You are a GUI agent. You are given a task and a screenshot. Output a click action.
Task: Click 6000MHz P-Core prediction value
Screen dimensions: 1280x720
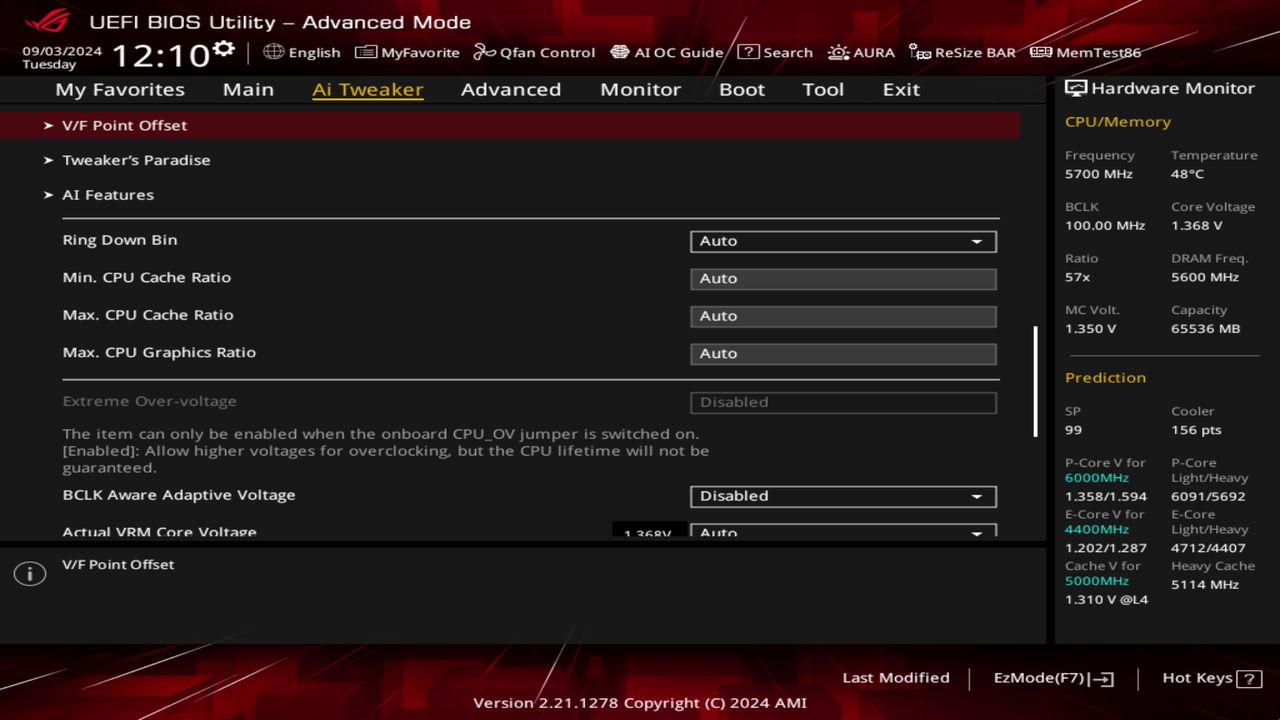1097,478
